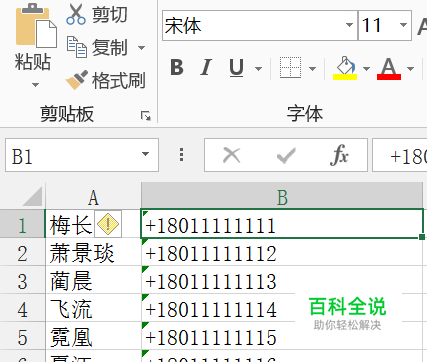Apply the red font color A
Image resolution: width=427 pixels, height=362 pixels.
point(389,68)
